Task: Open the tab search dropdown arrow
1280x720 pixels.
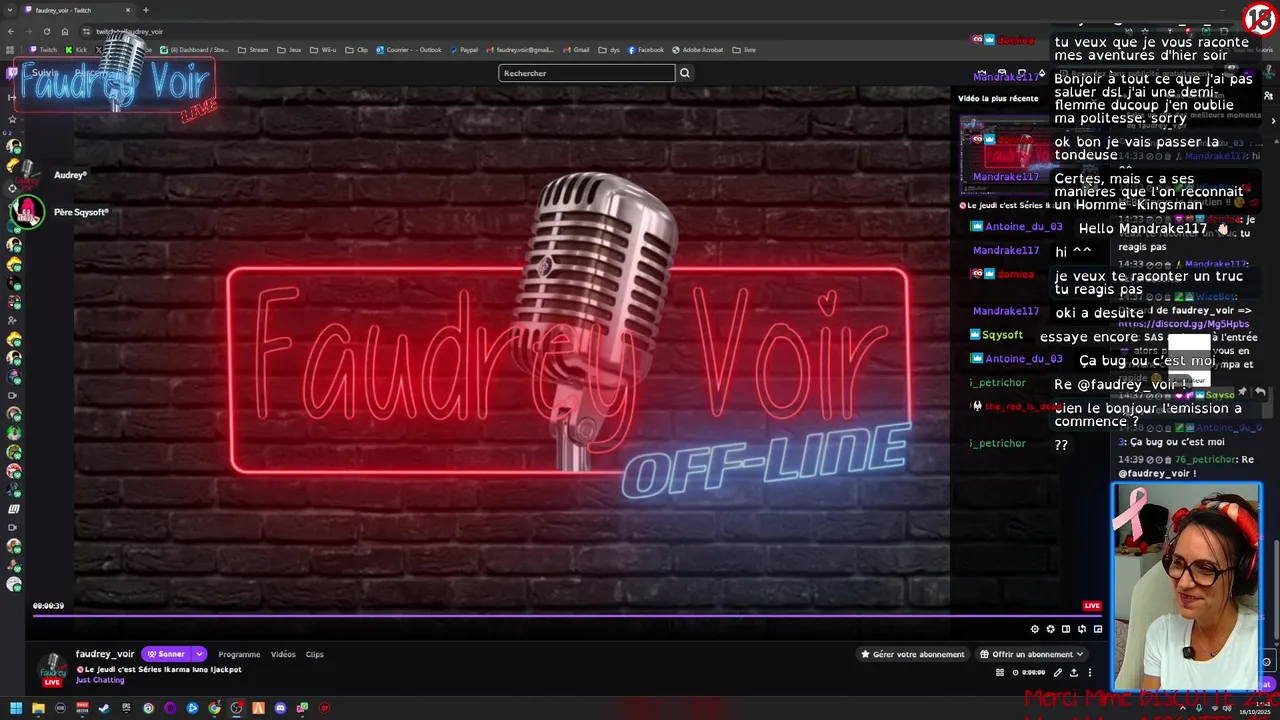Action: (x=10, y=10)
